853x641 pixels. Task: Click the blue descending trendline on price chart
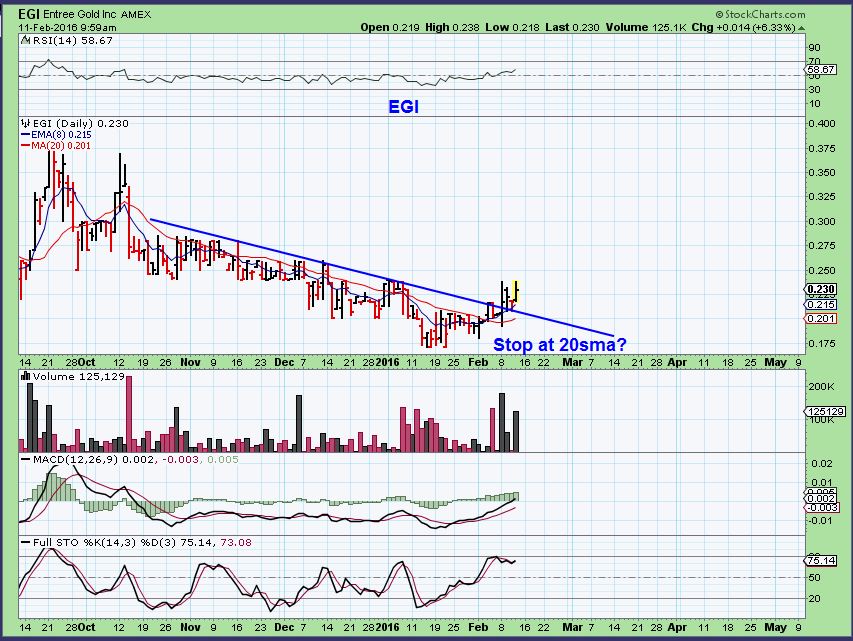382,278
